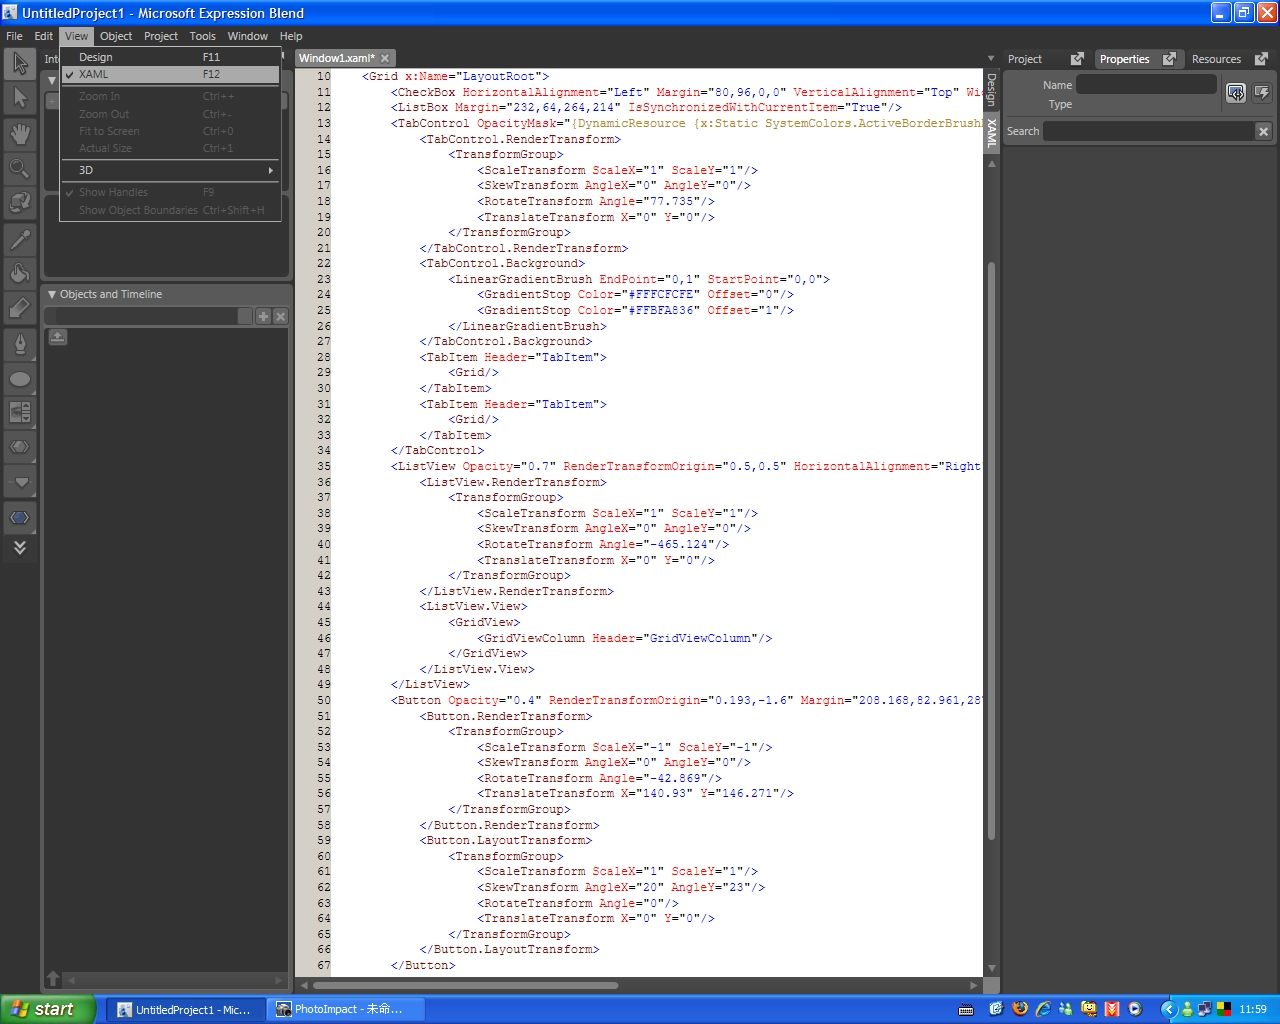This screenshot has width=1280, height=1024.
Task: Switch to Design view from View menu
Action: pos(170,57)
